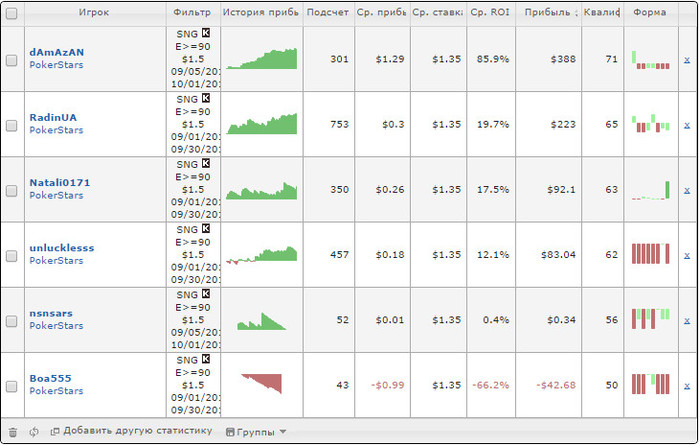This screenshot has height=445, width=700.
Task: Remove the Boa555 row with x
Action: 686,384
